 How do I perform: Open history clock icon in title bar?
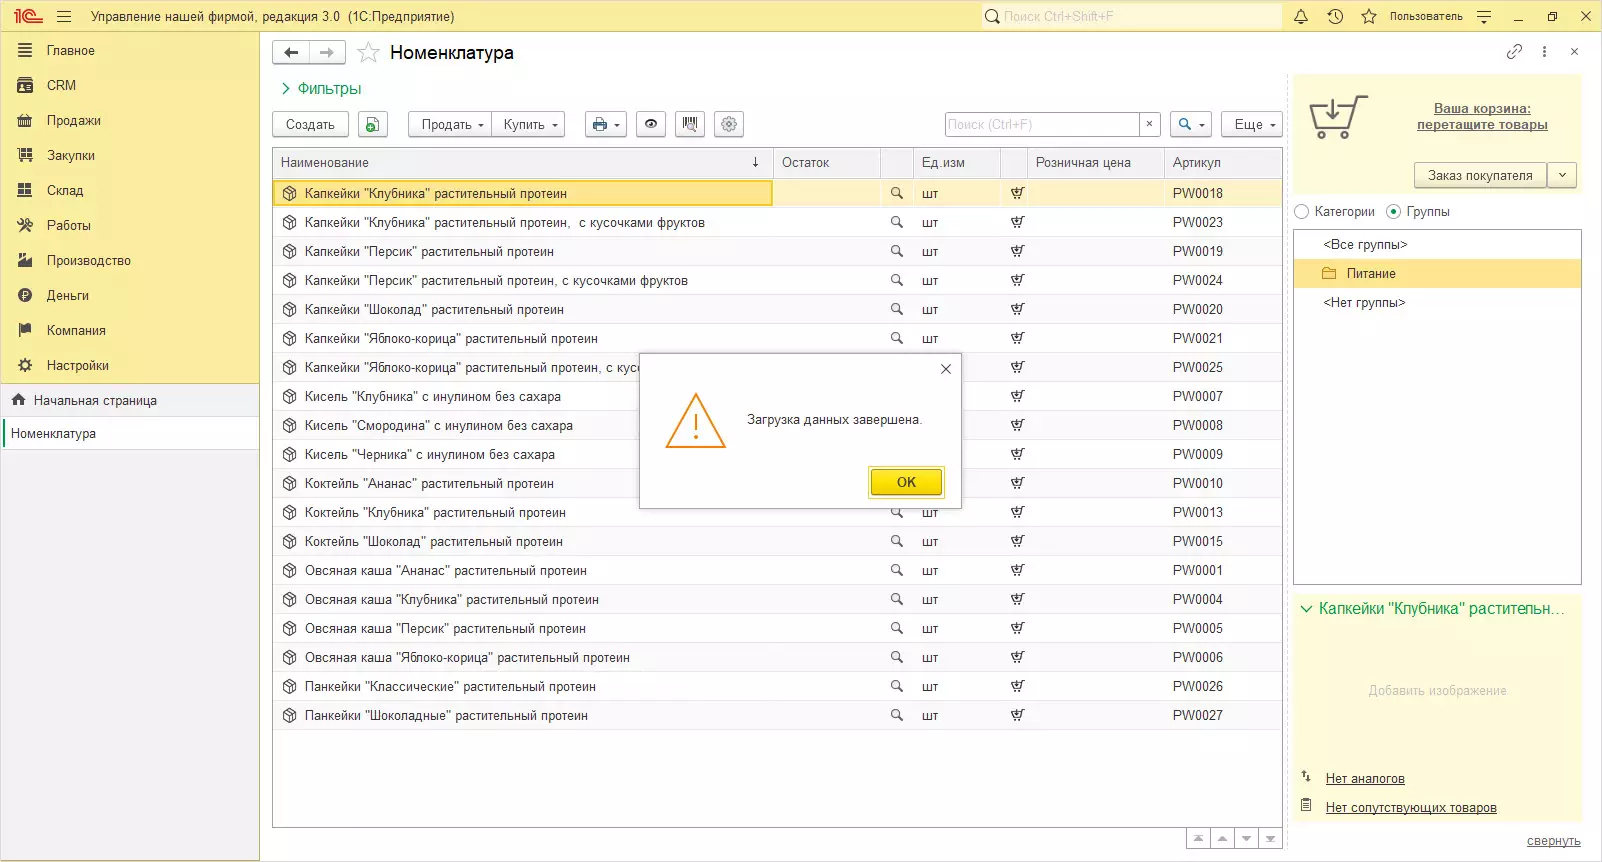pyautogui.click(x=1335, y=16)
